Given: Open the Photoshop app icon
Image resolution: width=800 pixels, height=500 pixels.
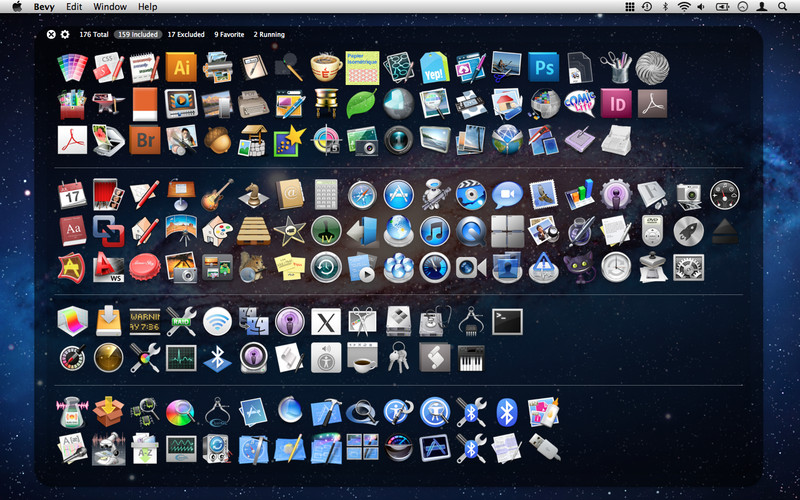Looking at the screenshot, I should [x=542, y=67].
